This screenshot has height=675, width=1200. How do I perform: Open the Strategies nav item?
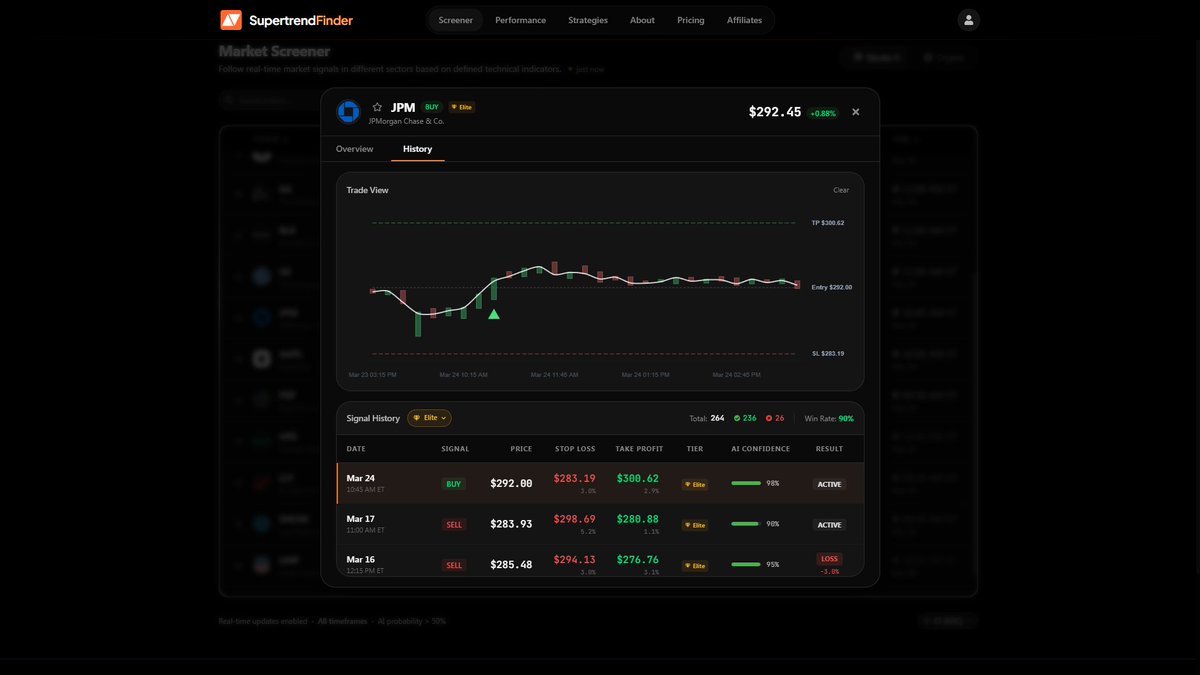tap(588, 20)
